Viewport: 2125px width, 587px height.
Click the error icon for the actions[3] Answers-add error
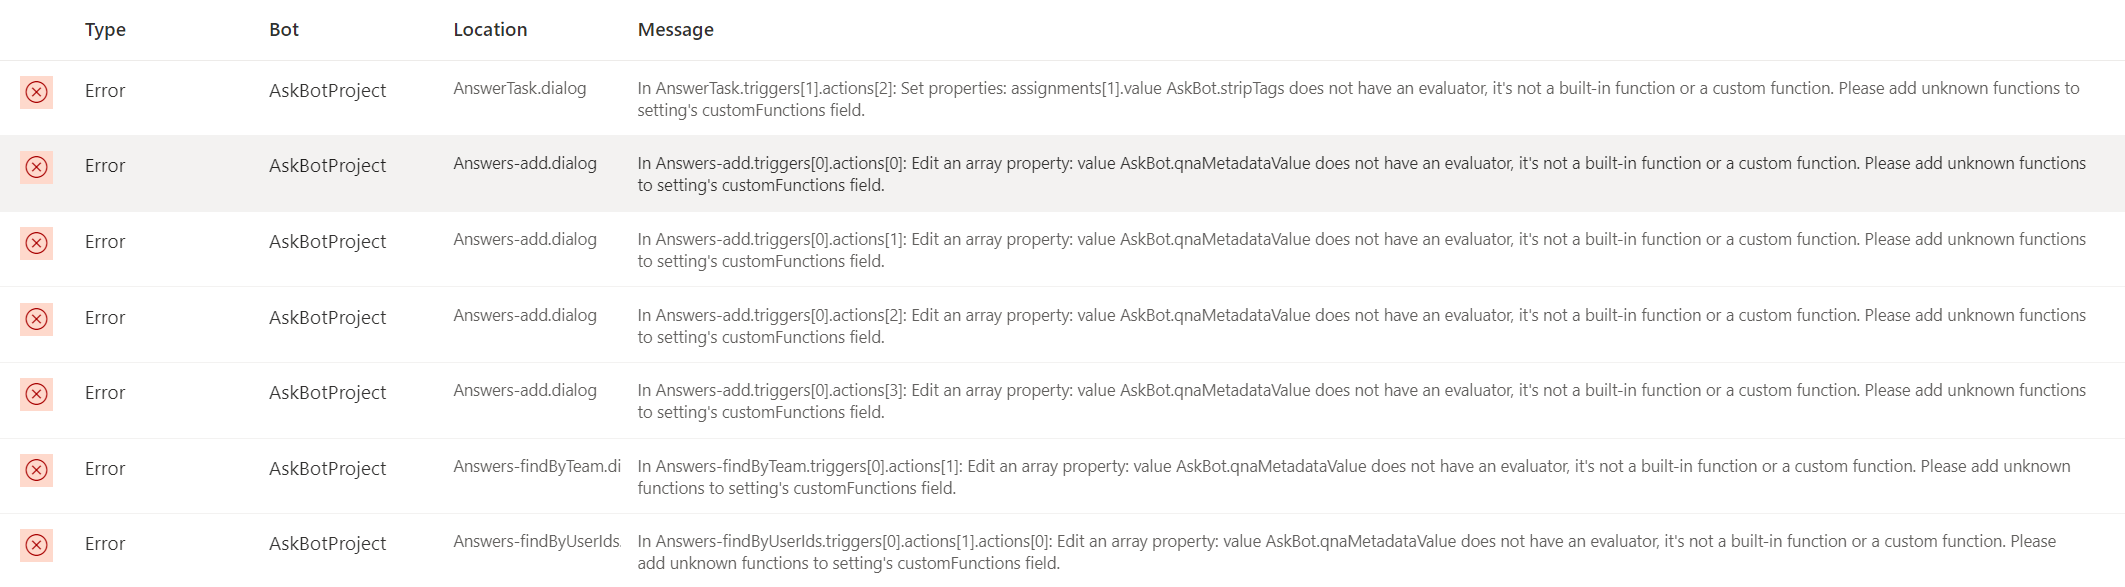click(37, 392)
